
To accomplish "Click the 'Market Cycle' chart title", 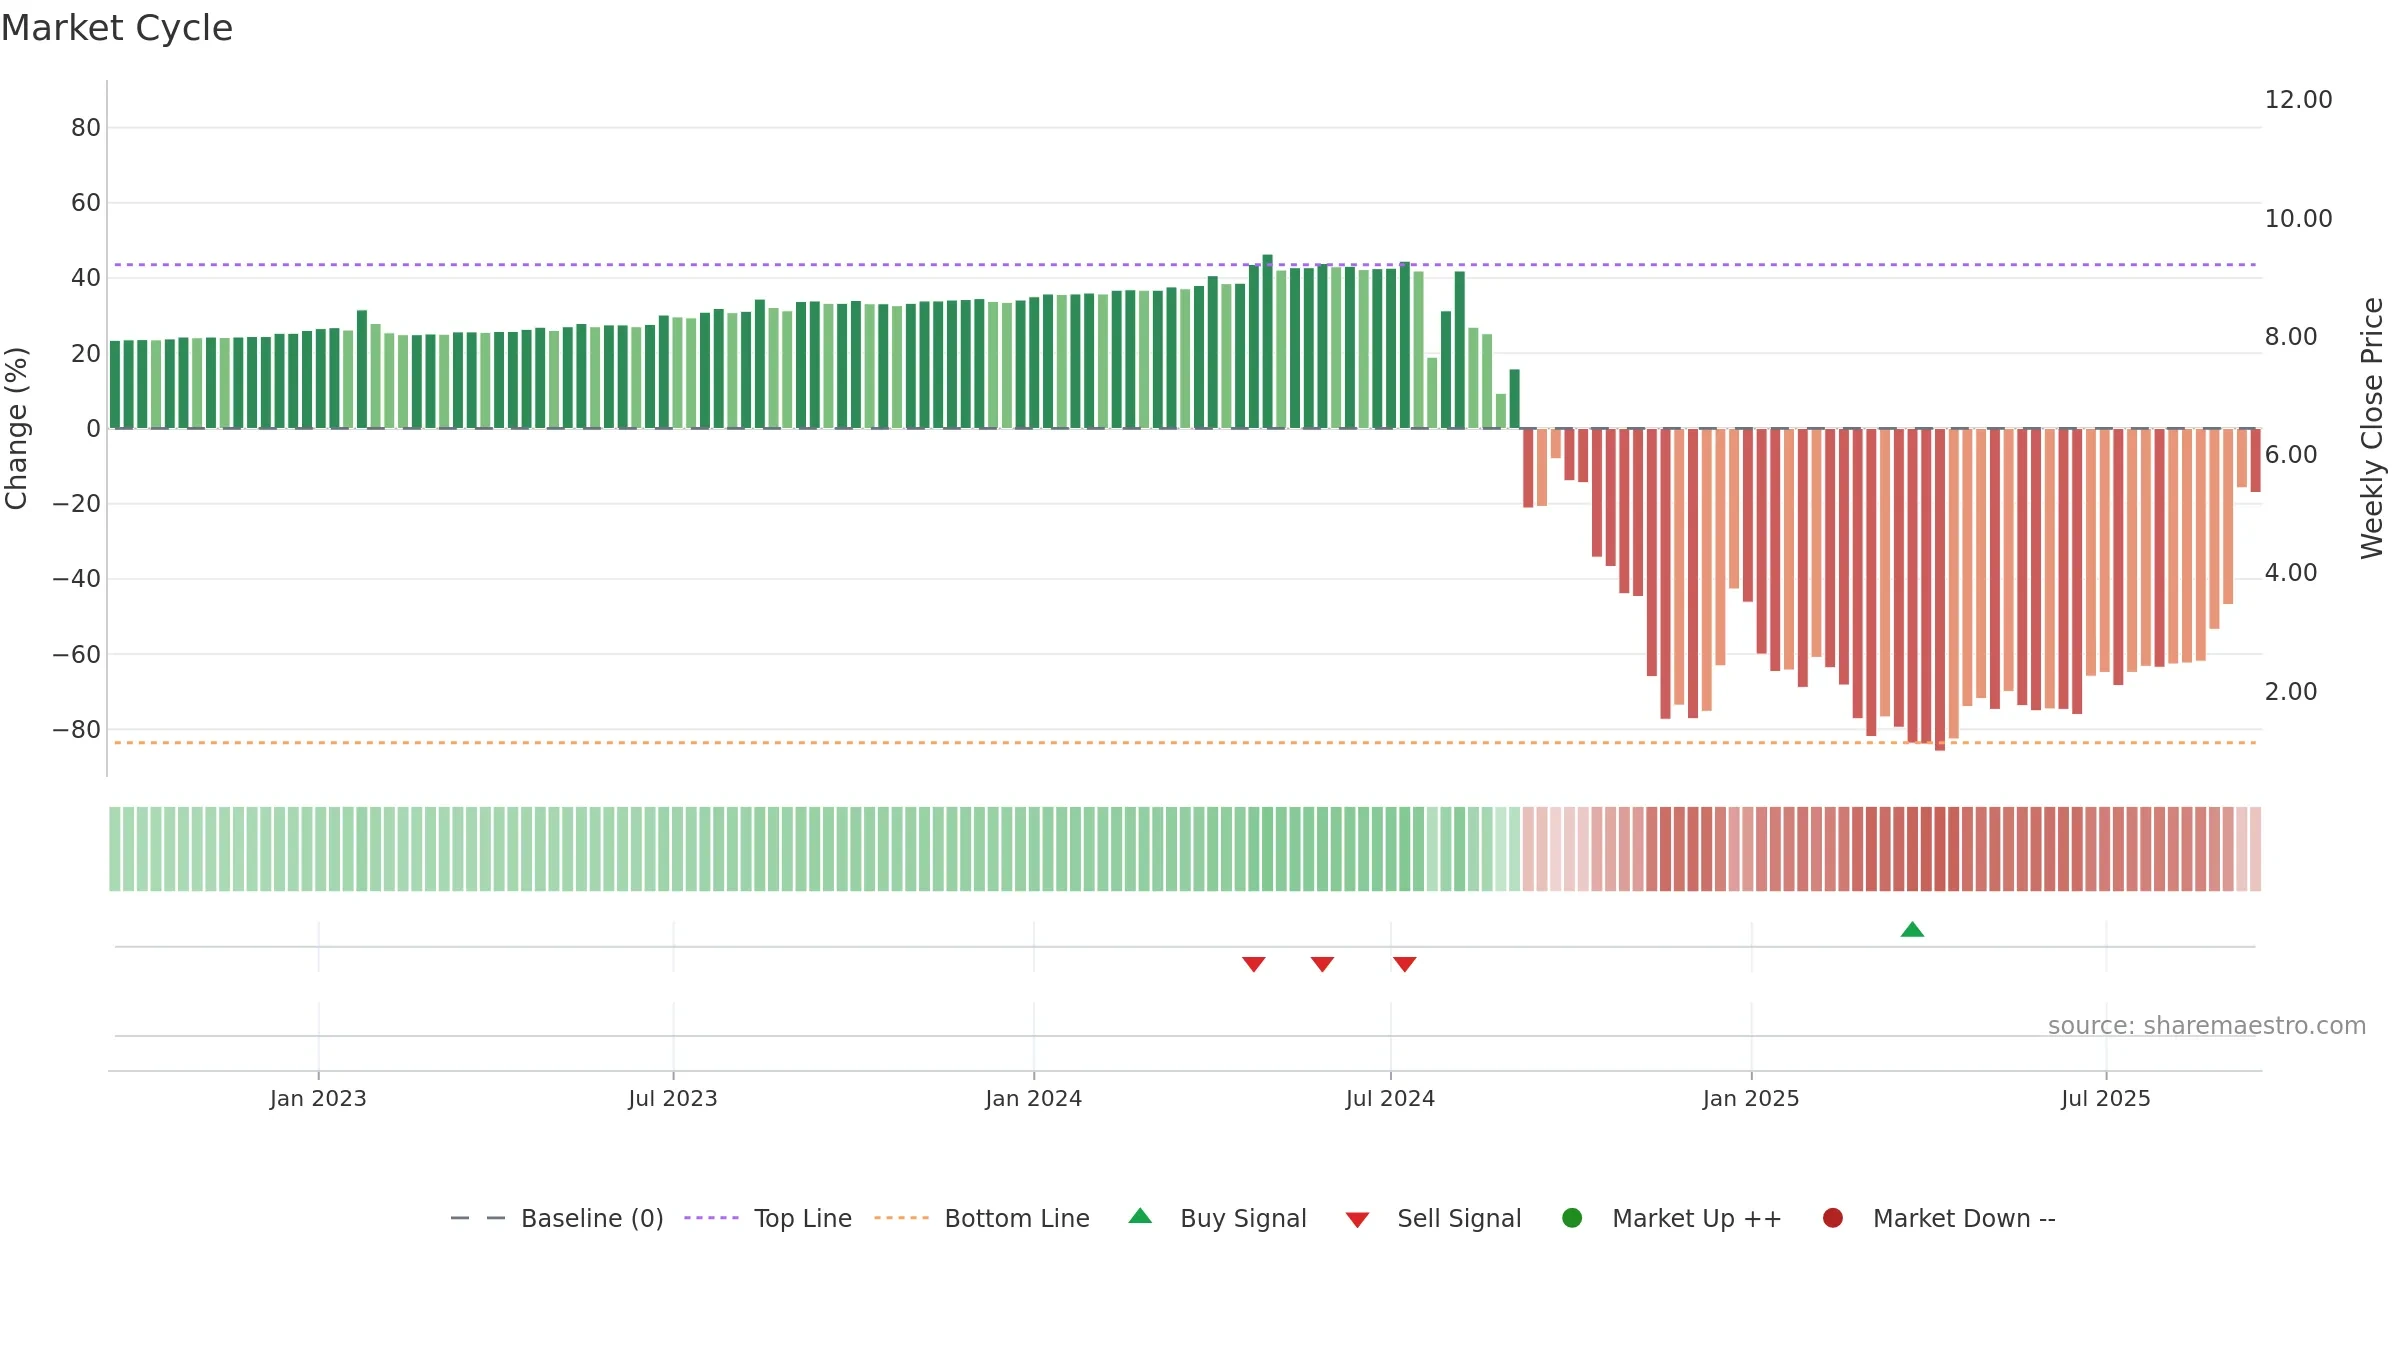I will coord(117,28).
